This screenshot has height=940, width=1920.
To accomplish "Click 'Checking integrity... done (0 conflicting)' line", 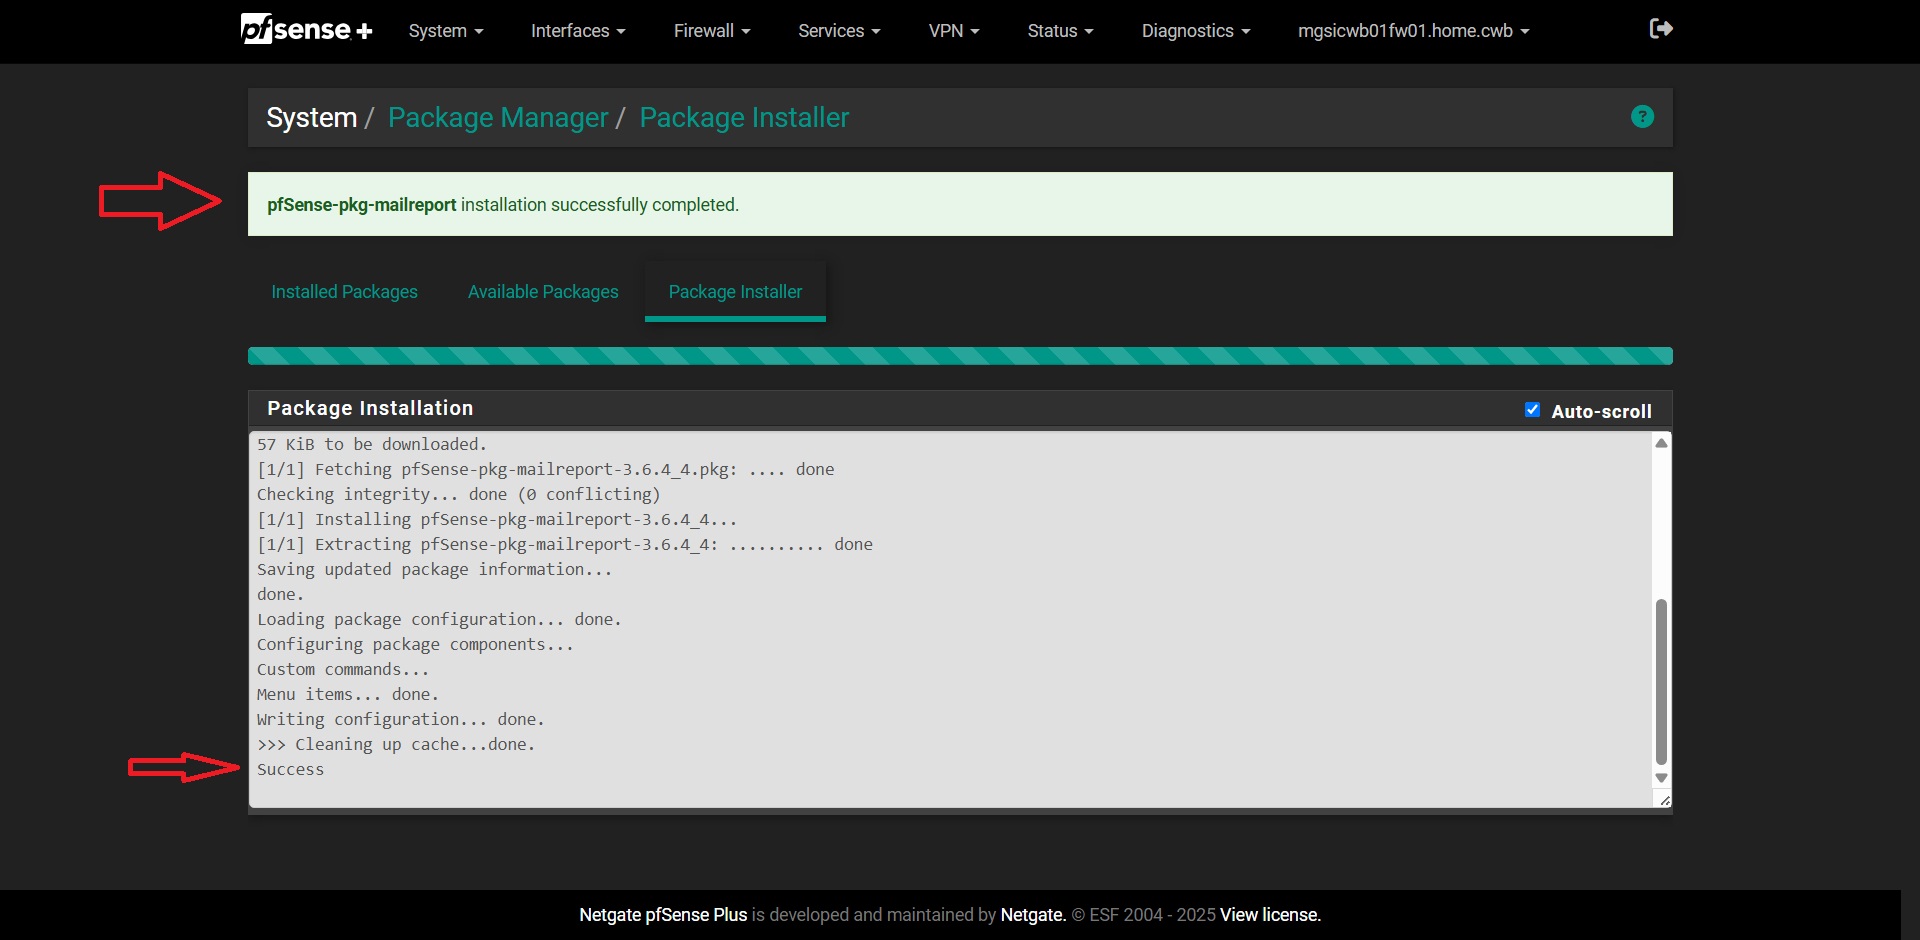I will pos(459,495).
